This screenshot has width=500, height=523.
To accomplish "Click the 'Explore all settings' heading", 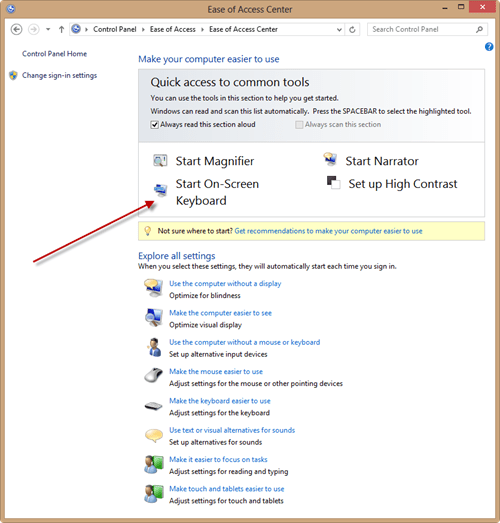I will [x=177, y=256].
